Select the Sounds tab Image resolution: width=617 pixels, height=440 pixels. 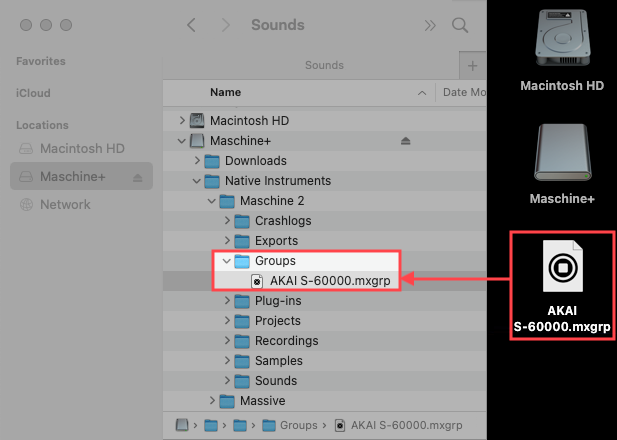(x=323, y=65)
